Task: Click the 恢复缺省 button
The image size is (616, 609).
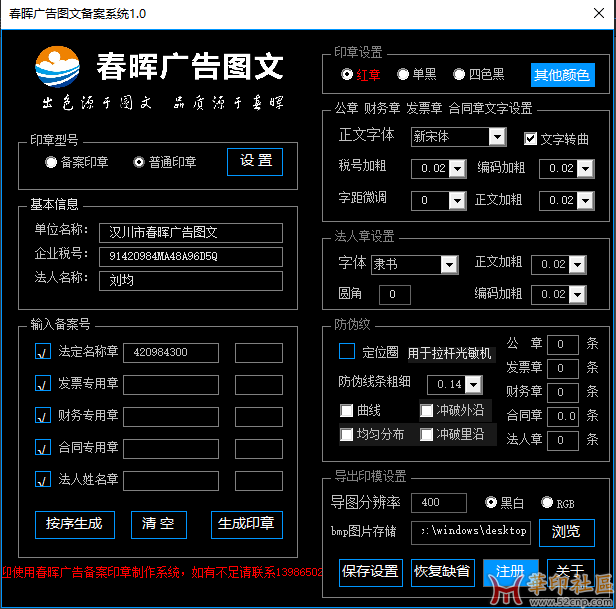Action: click(x=443, y=572)
